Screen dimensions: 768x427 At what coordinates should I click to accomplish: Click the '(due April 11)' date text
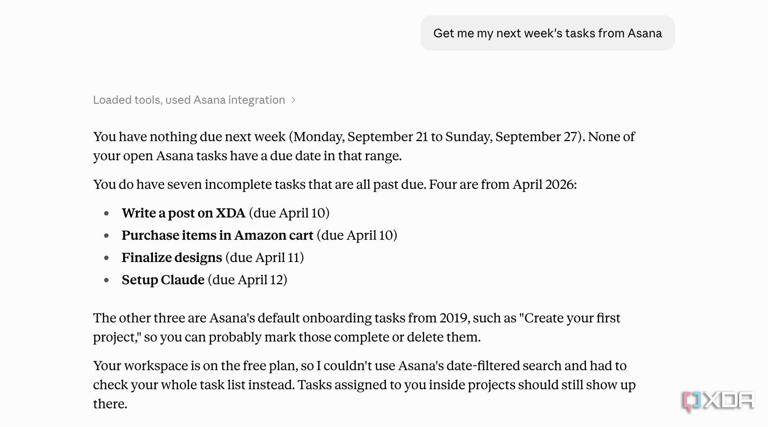[264, 258]
